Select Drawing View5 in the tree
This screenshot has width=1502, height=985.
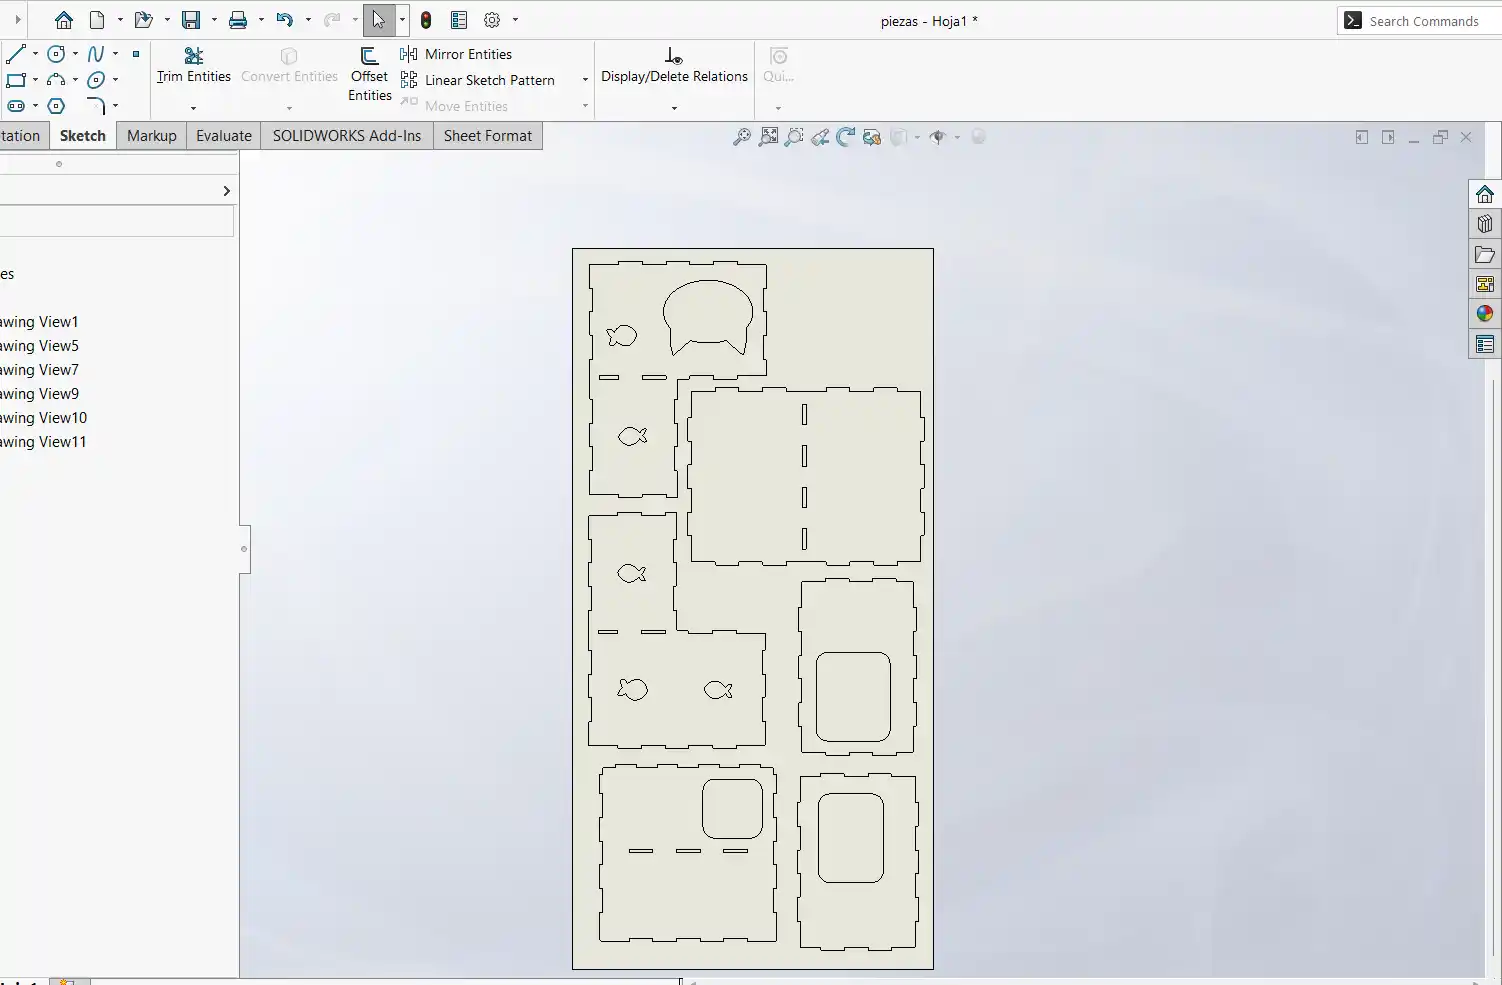(40, 346)
